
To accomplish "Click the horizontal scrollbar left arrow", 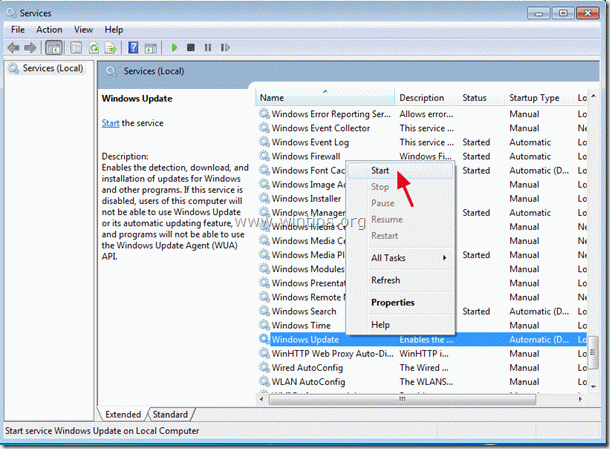I will pos(261,399).
